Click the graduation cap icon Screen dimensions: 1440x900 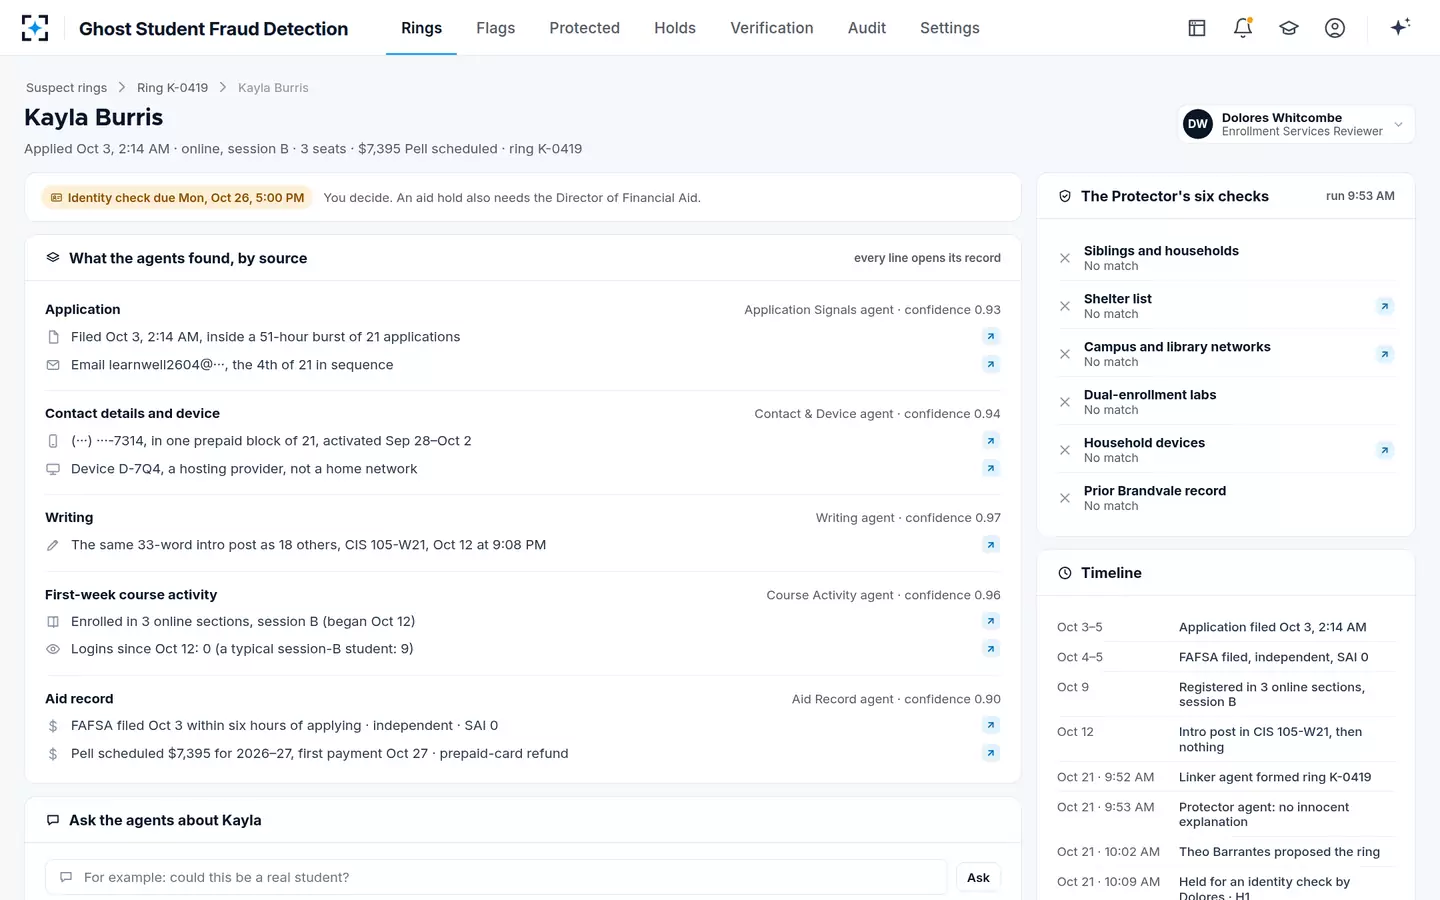tap(1289, 28)
